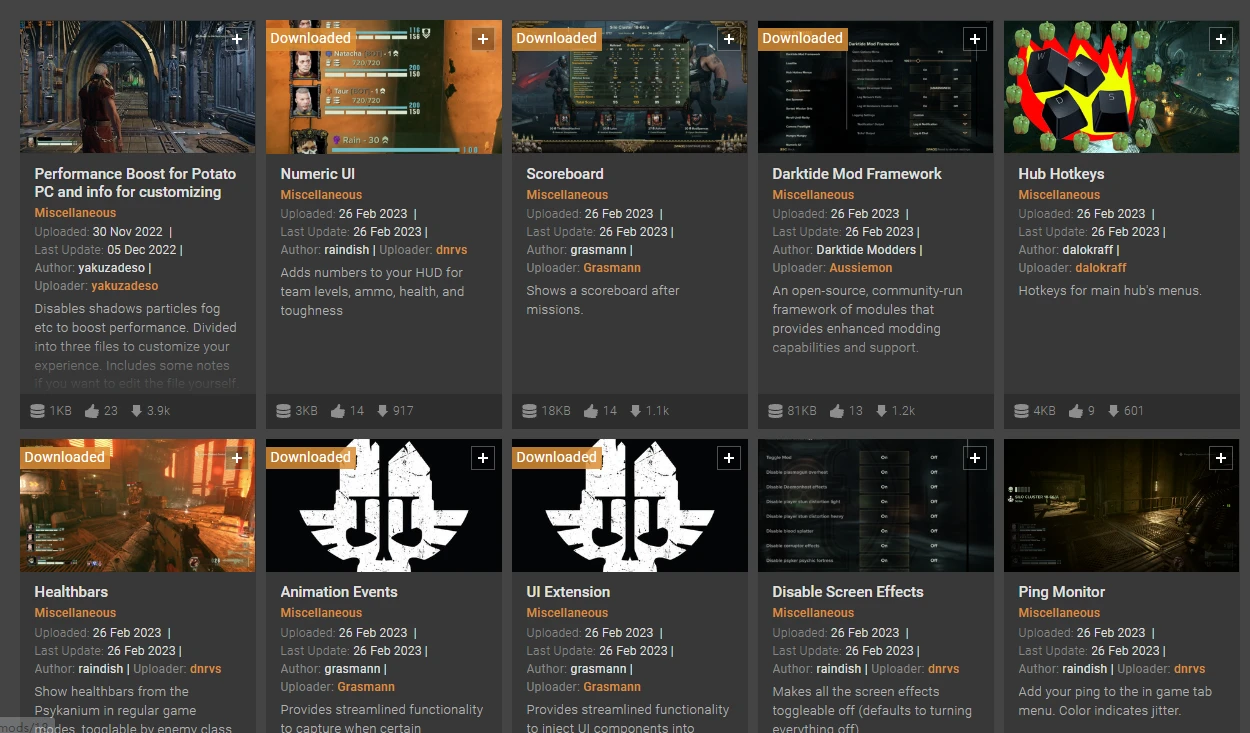
Task: Click the Numeric UI preview thumbnail
Action: tap(384, 87)
